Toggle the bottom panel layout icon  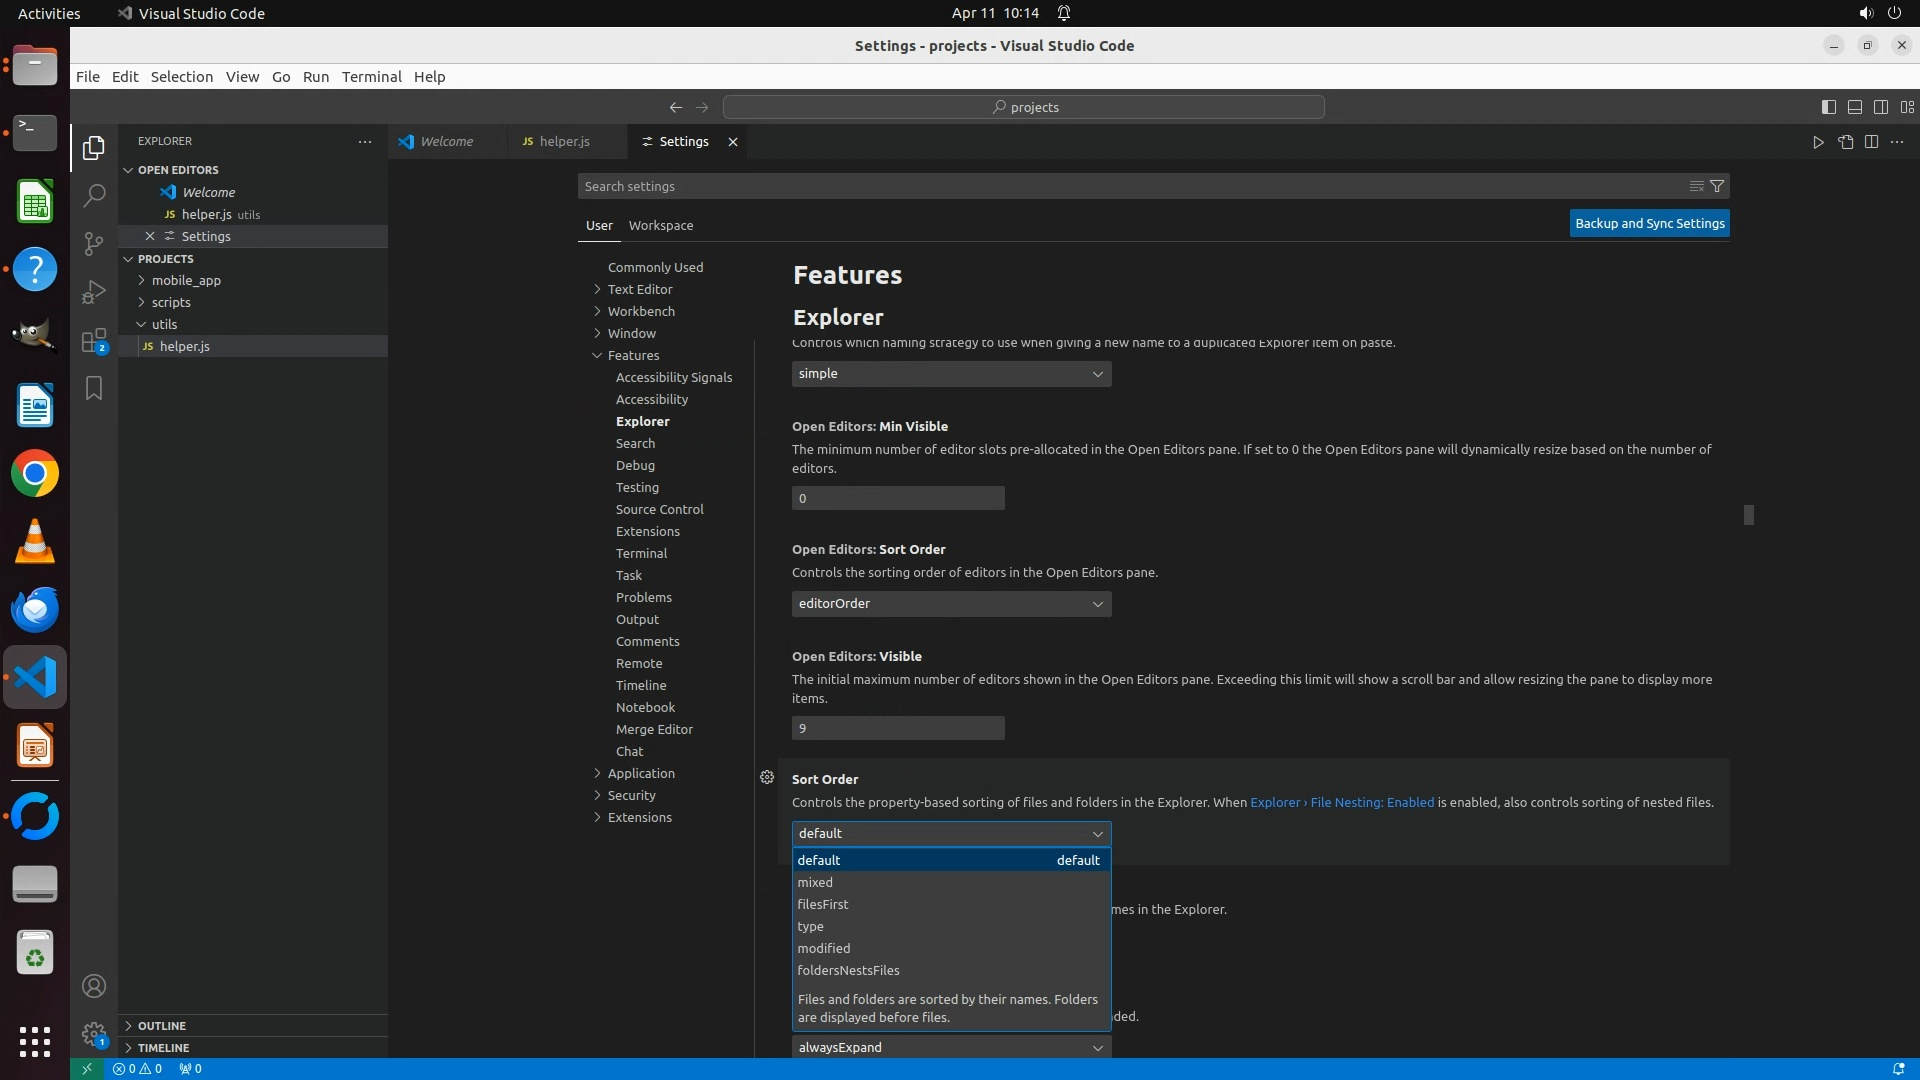coord(1854,107)
